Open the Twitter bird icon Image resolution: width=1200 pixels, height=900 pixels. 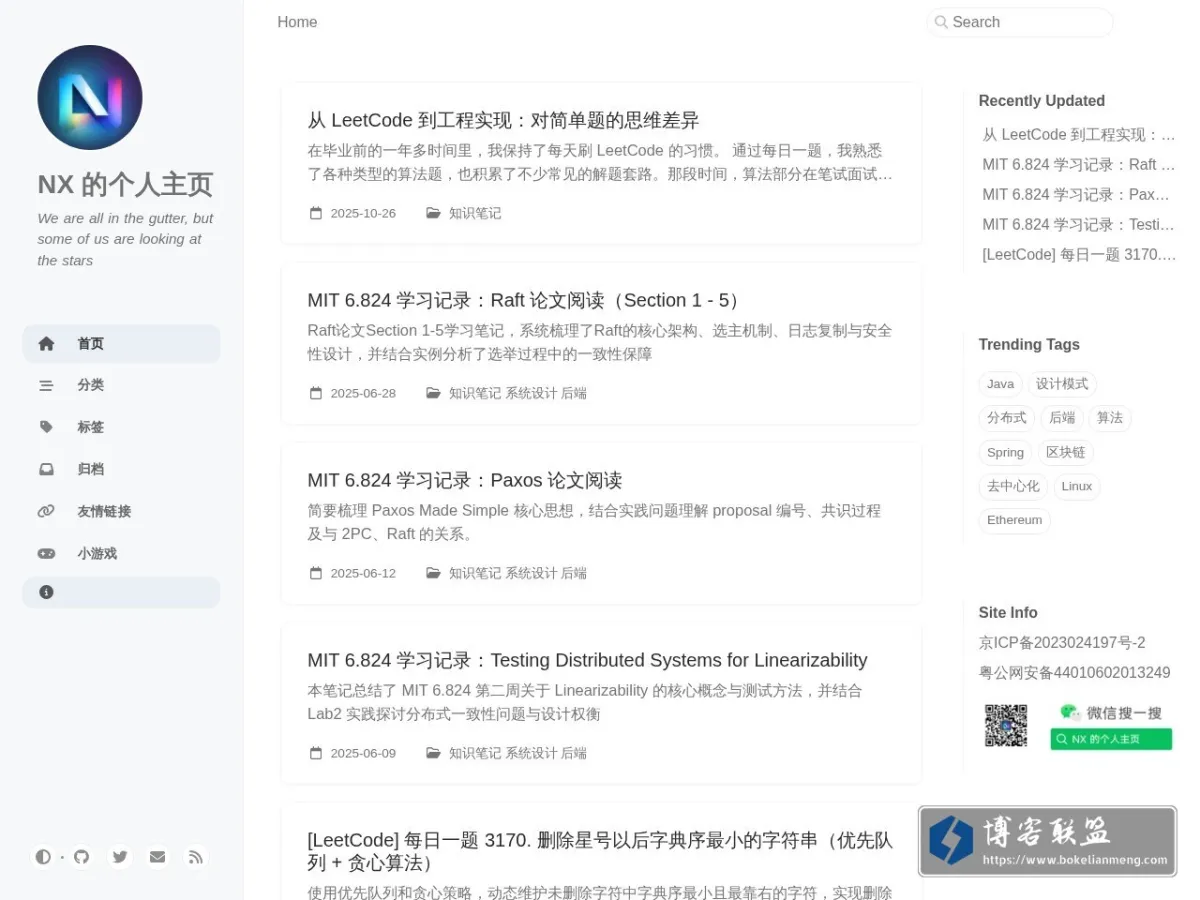pyautogui.click(x=120, y=857)
